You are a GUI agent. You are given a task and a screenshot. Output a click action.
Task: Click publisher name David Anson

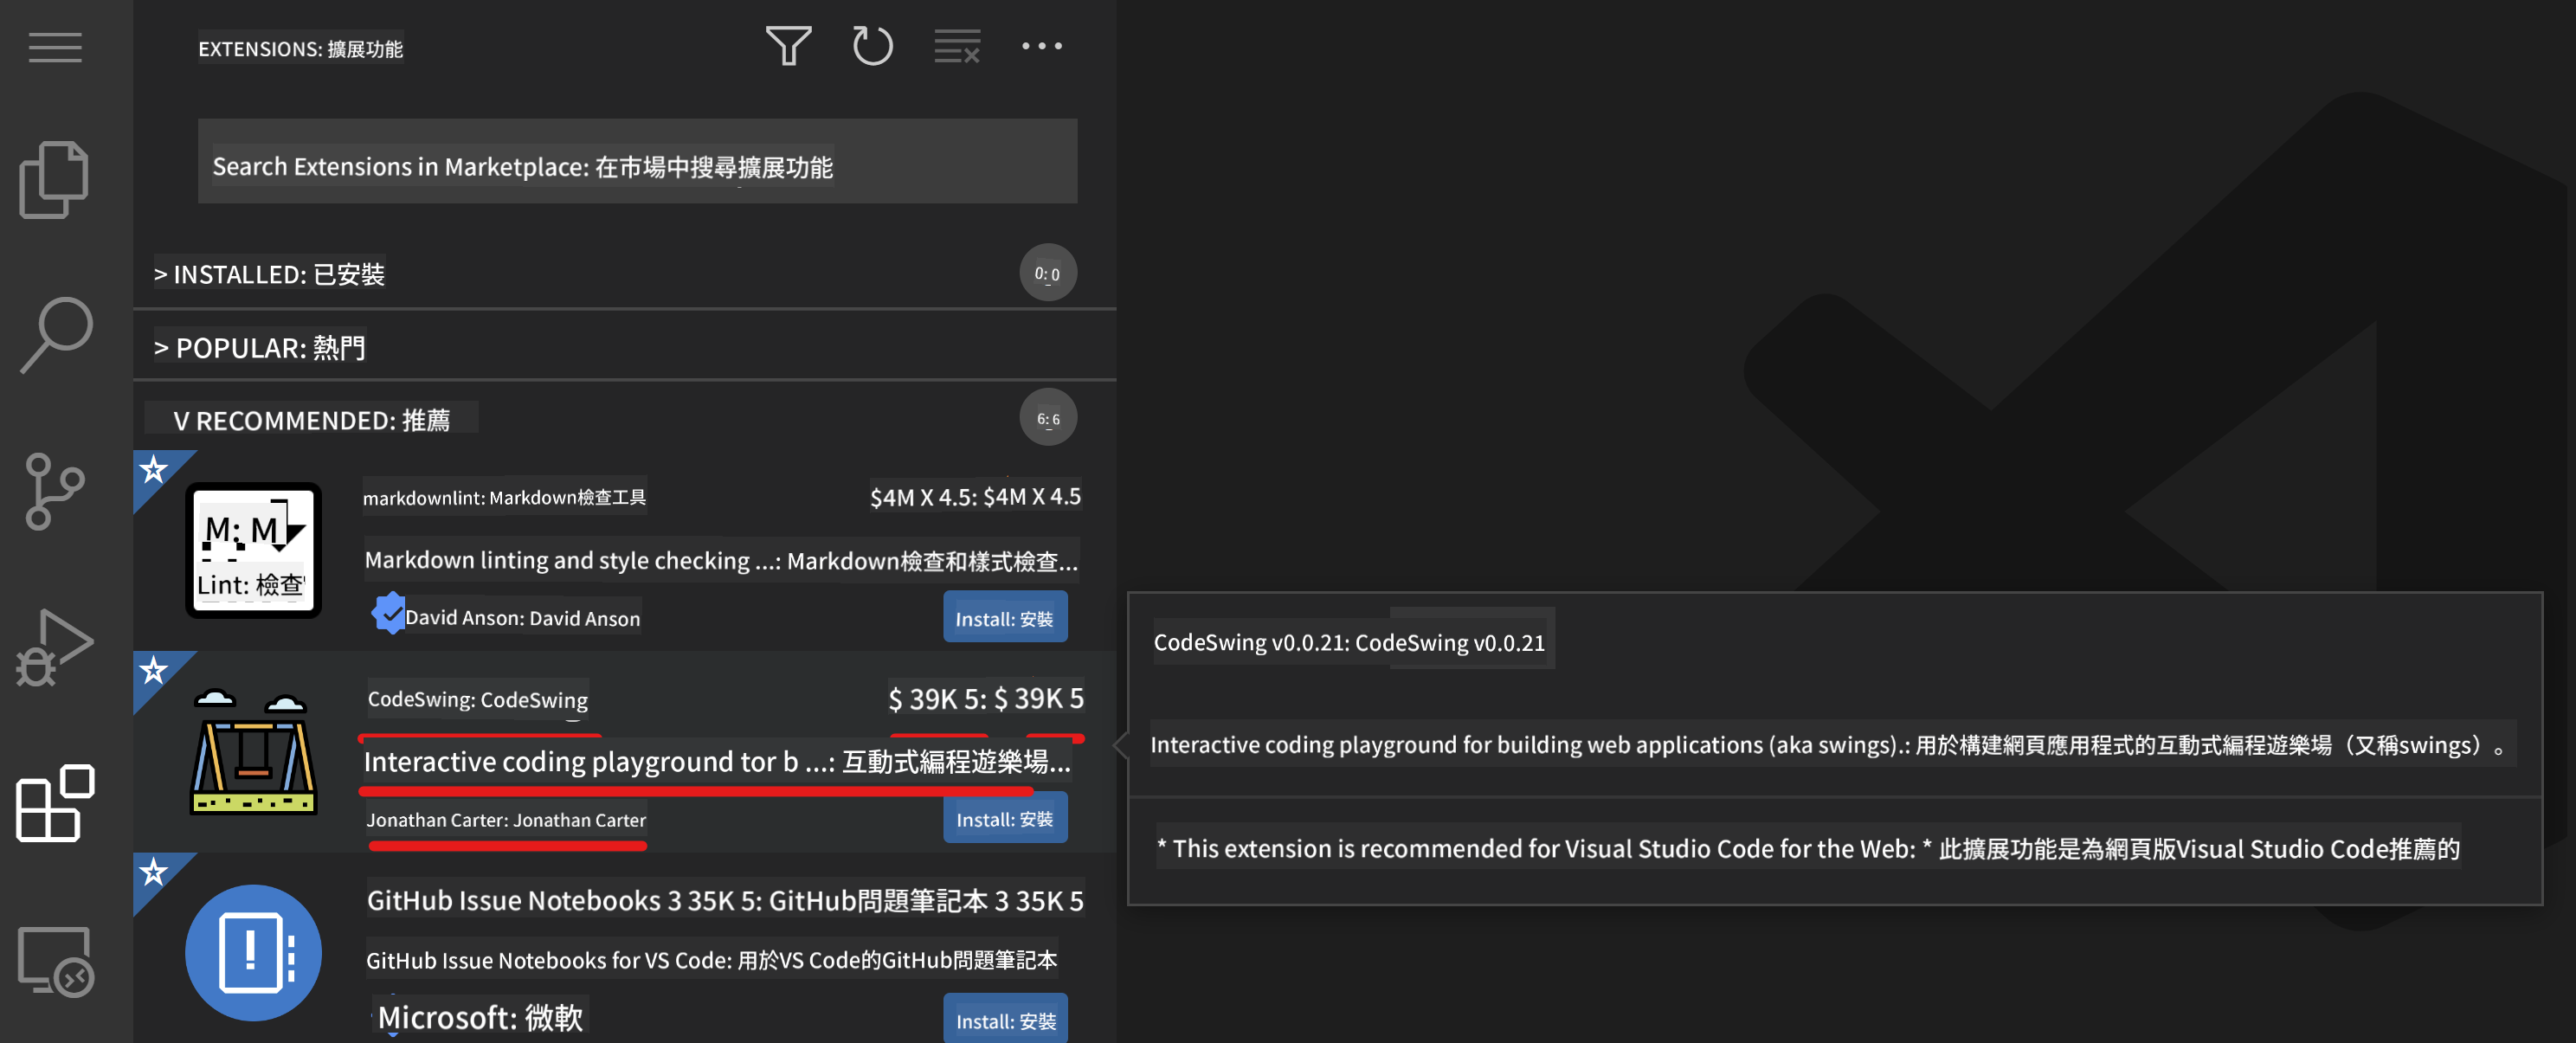pyautogui.click(x=522, y=618)
